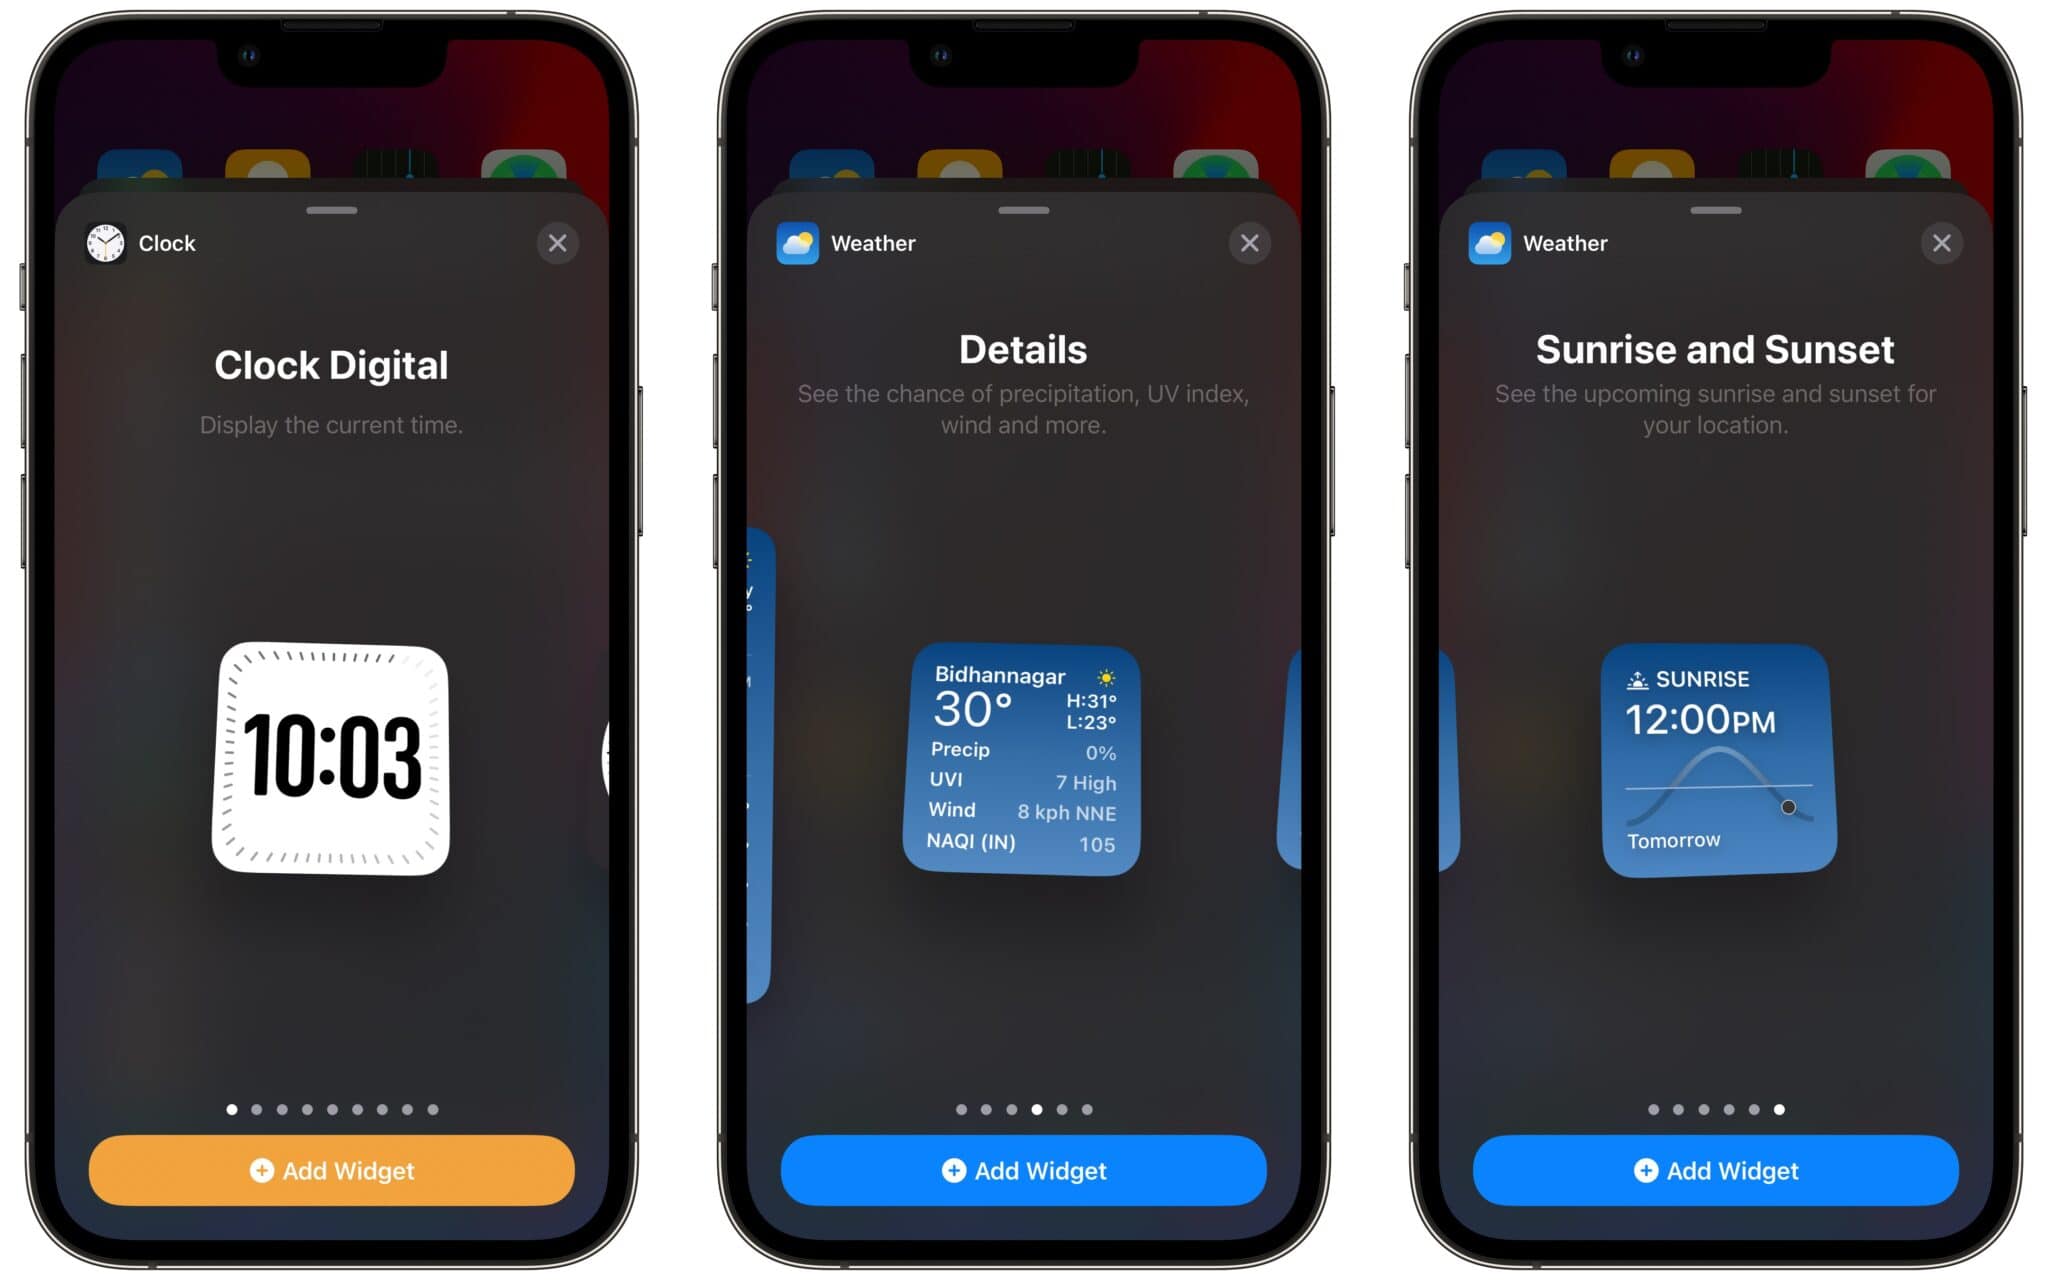Add the Sunrise and Sunset widget
The height and width of the screenshot is (1280, 2048).
pyautogui.click(x=1715, y=1171)
